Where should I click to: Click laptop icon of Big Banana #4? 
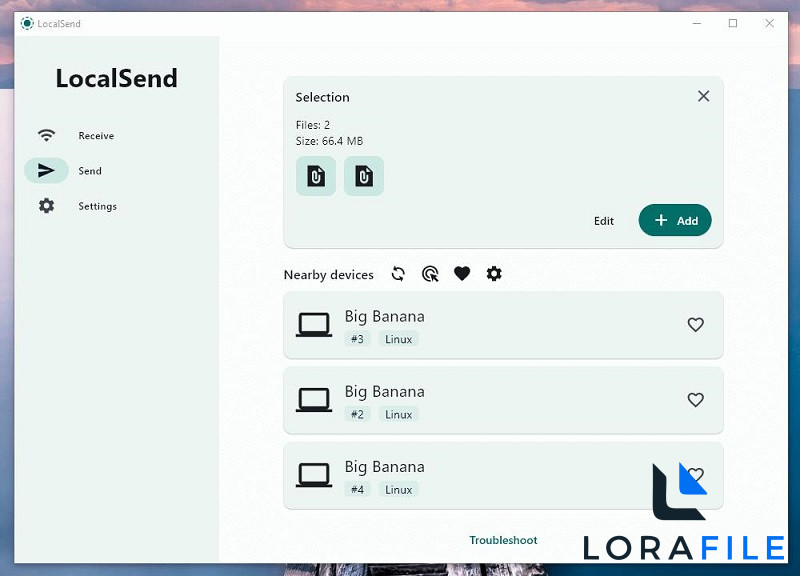314,475
